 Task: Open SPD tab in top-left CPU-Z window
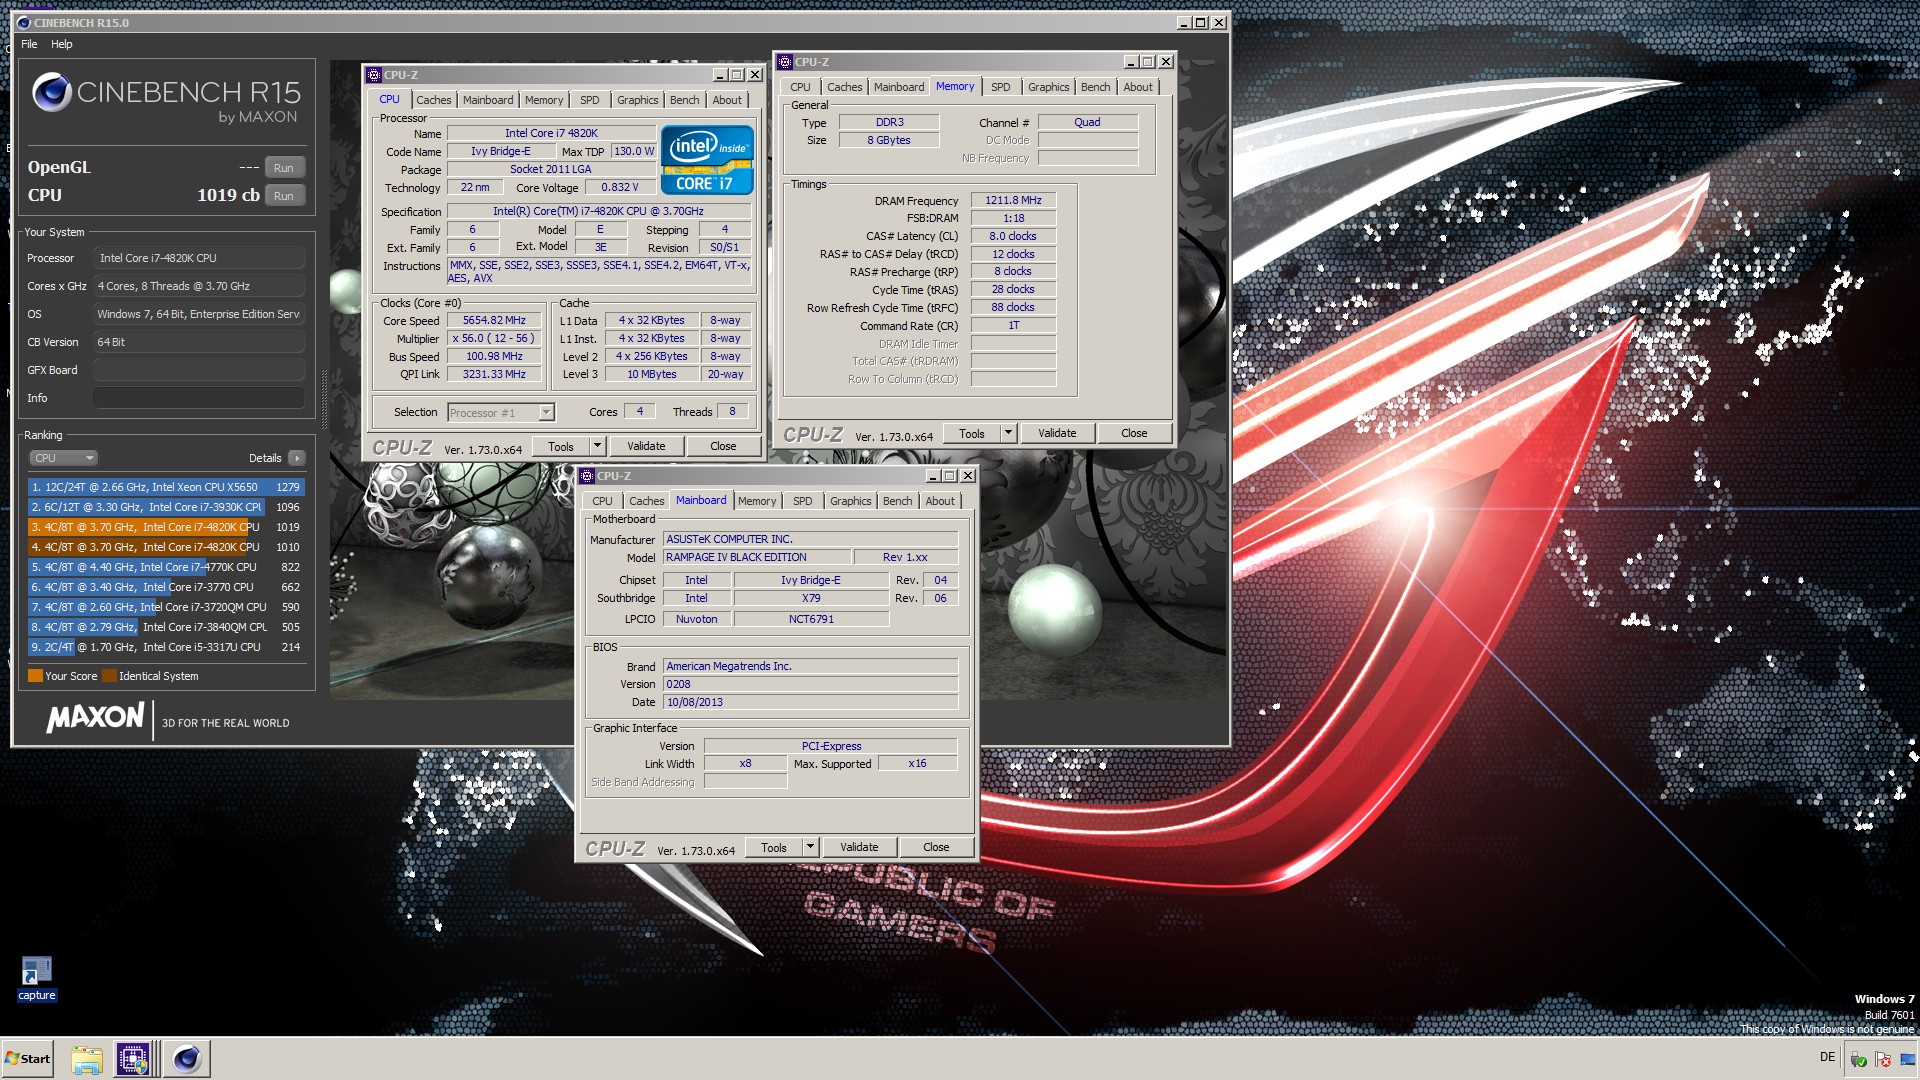(590, 100)
